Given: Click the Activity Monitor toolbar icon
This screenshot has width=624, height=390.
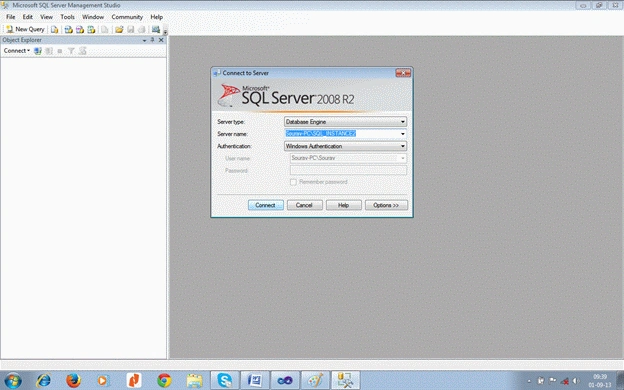Looking at the screenshot, I should (x=156, y=29).
